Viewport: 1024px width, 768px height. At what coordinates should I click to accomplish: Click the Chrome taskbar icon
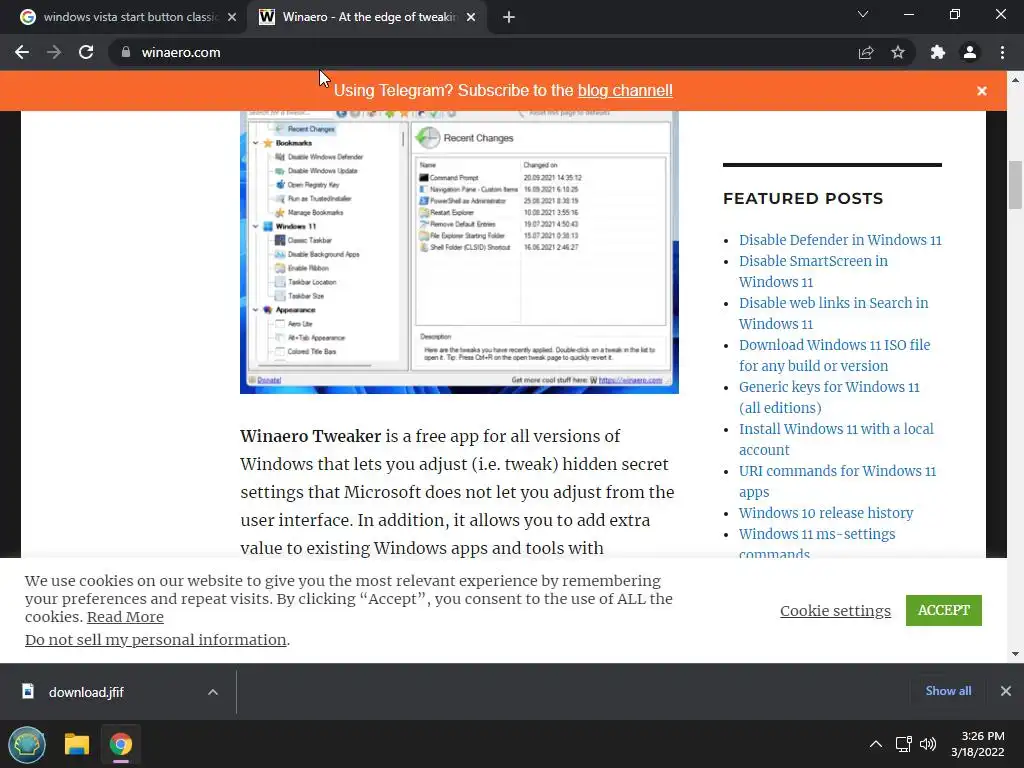[x=121, y=744]
